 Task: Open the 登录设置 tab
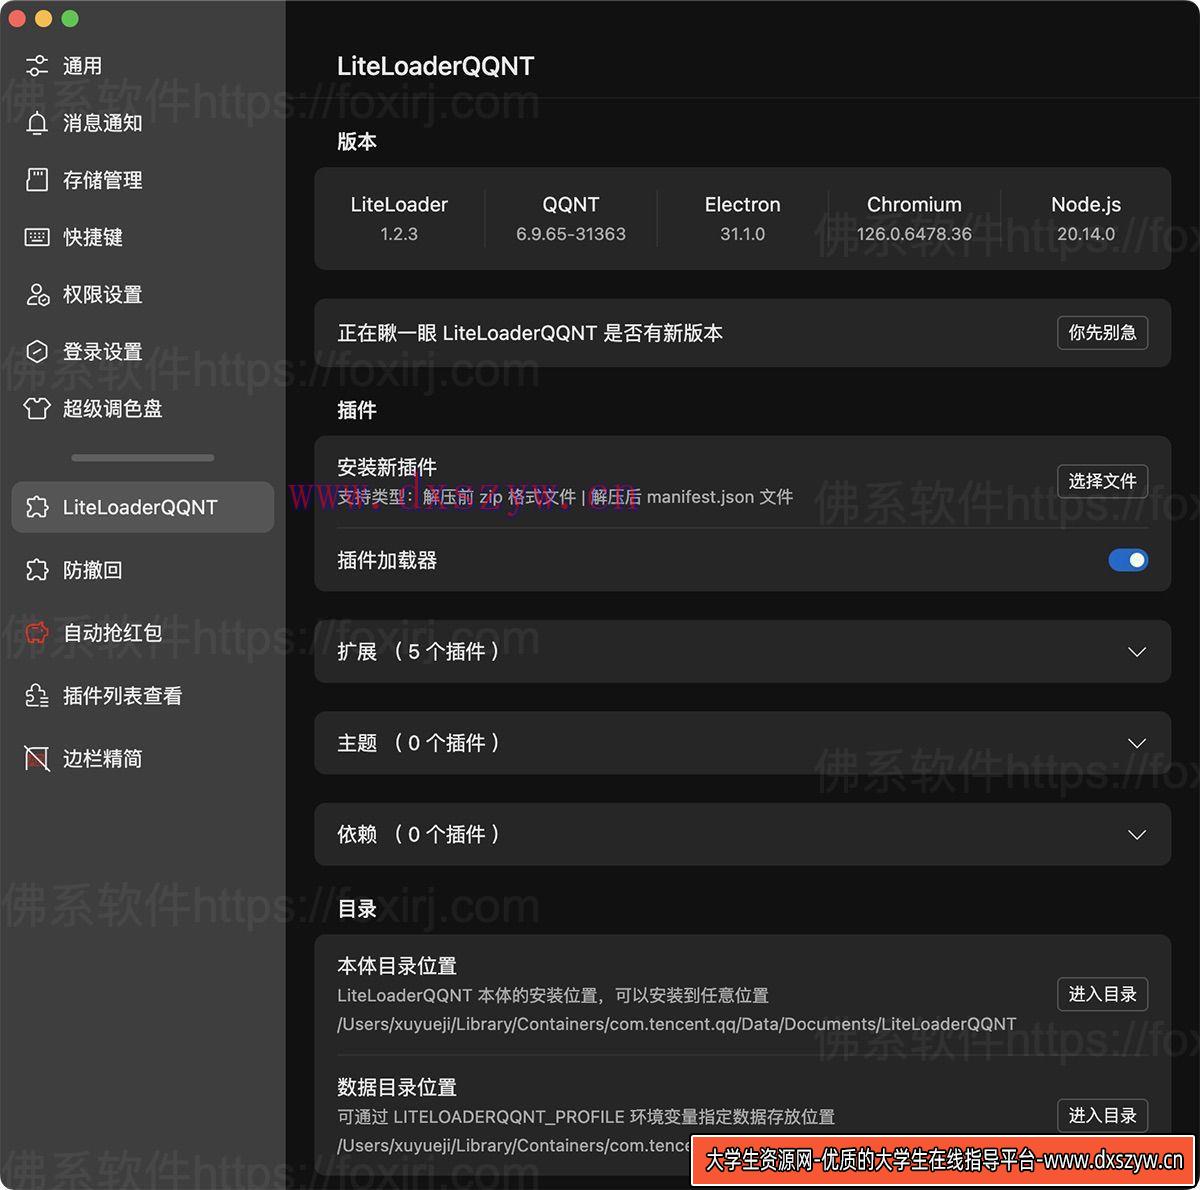pyautogui.click(x=142, y=352)
